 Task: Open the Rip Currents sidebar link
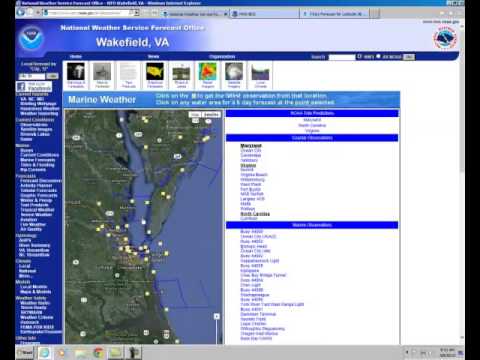33,170
